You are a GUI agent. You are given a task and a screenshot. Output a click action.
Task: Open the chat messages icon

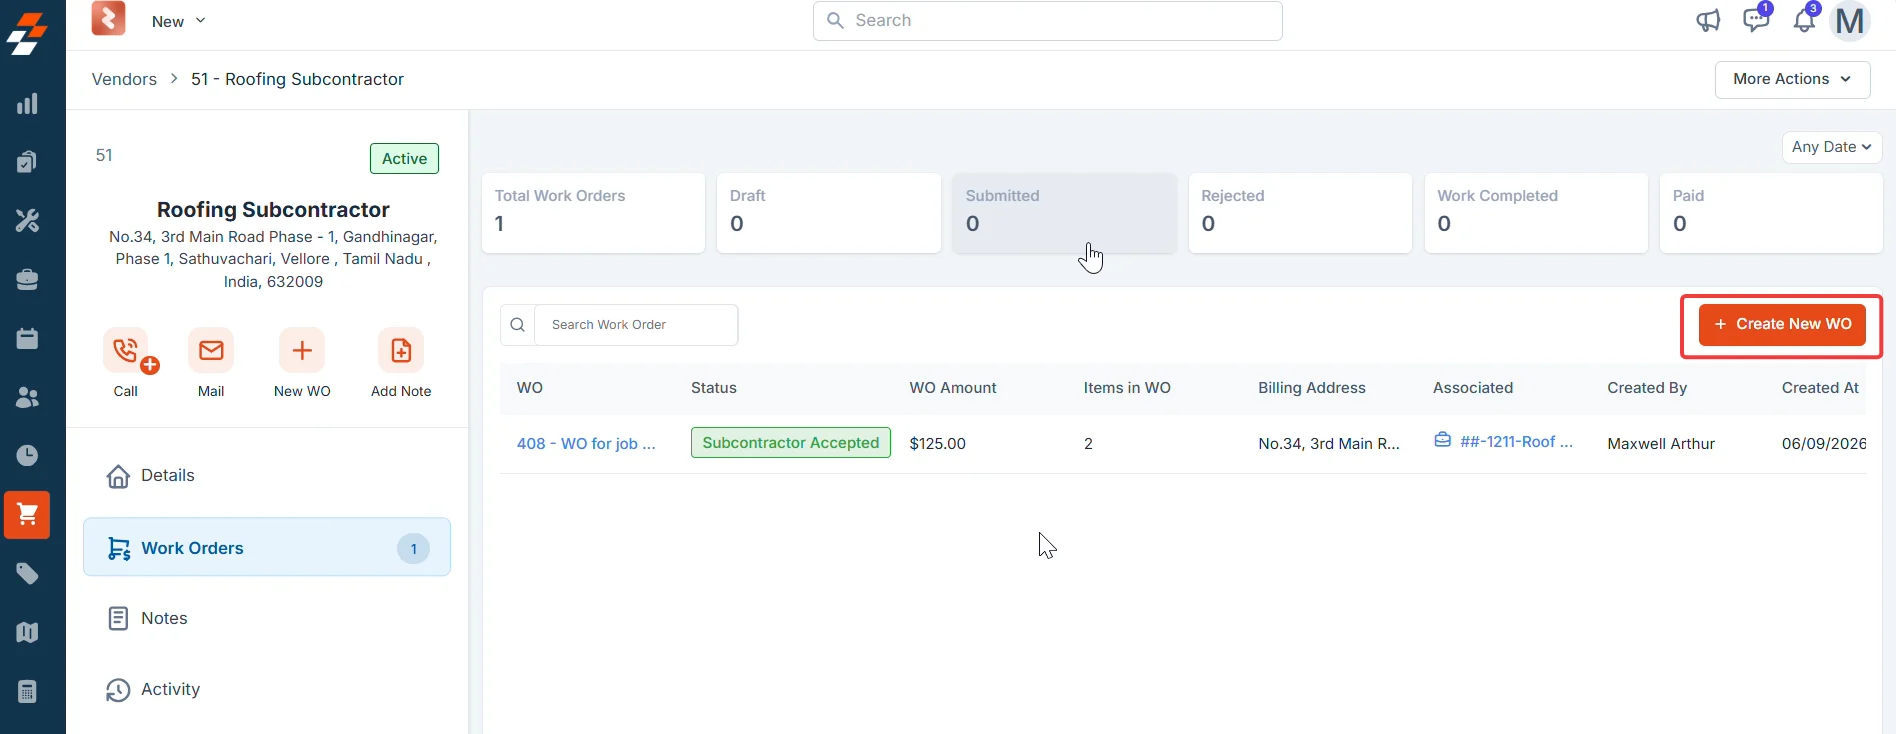tap(1756, 19)
